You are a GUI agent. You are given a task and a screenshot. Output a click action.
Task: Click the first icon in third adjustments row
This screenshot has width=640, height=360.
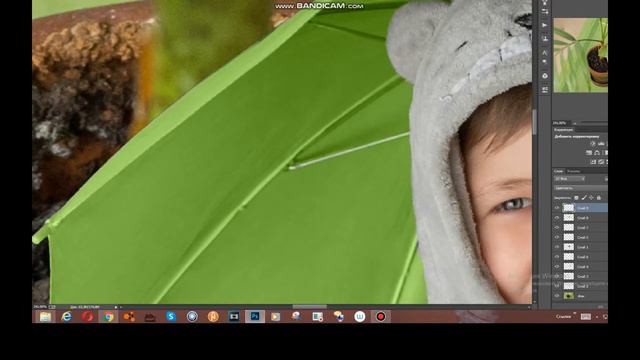coord(593,162)
